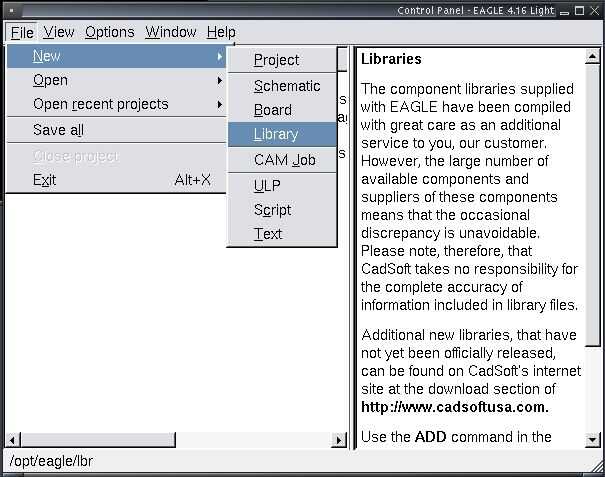Viewport: 605px width, 477px height.
Task: Click Save all in File menu
Action: [58, 130]
